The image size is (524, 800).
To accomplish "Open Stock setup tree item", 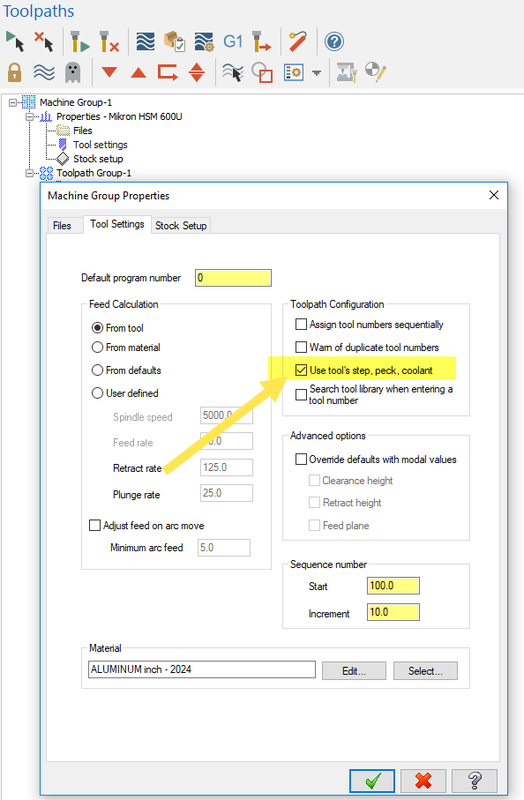I will click(98, 159).
